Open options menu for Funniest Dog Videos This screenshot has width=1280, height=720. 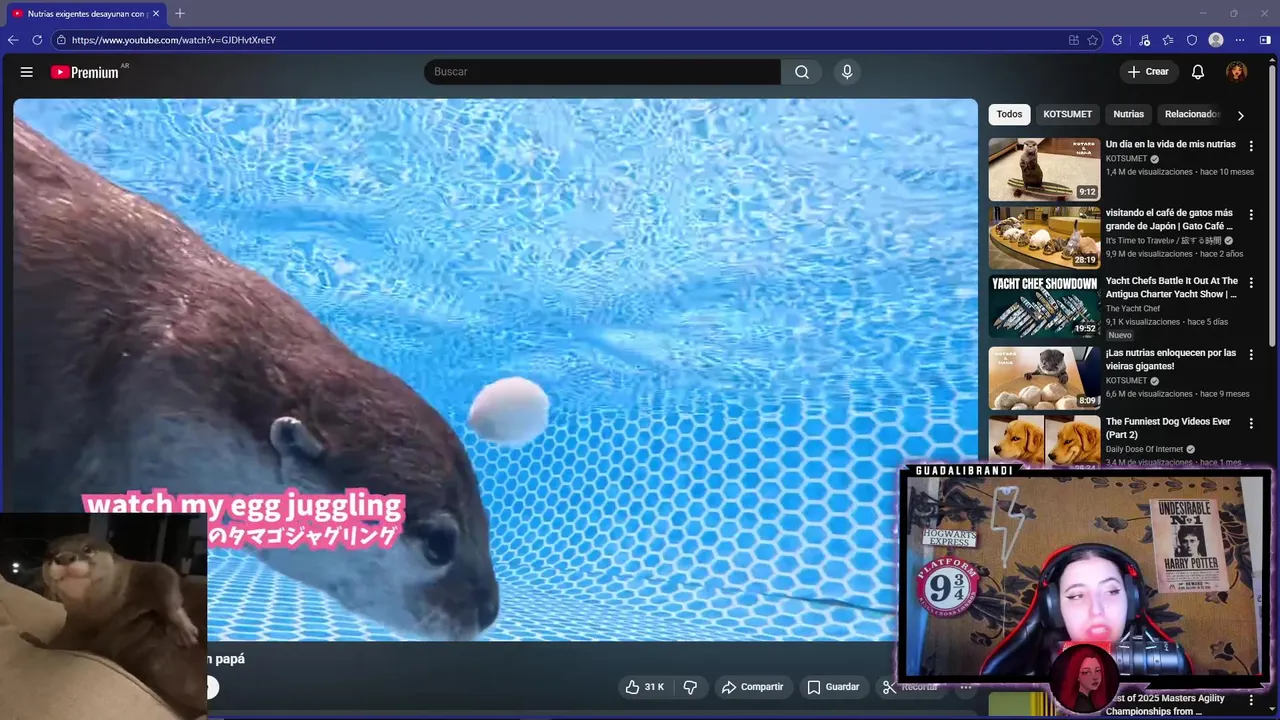(x=1251, y=423)
